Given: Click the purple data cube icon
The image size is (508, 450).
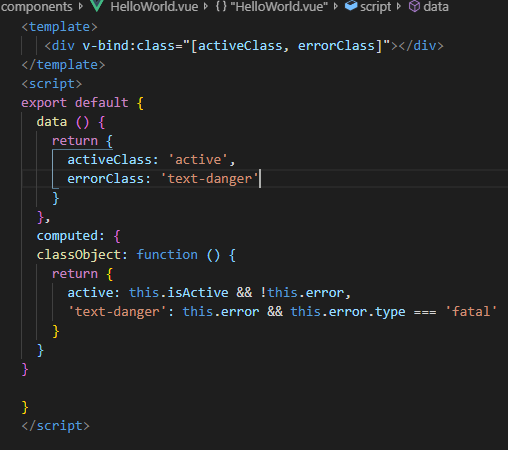Looking at the screenshot, I should click(414, 6).
